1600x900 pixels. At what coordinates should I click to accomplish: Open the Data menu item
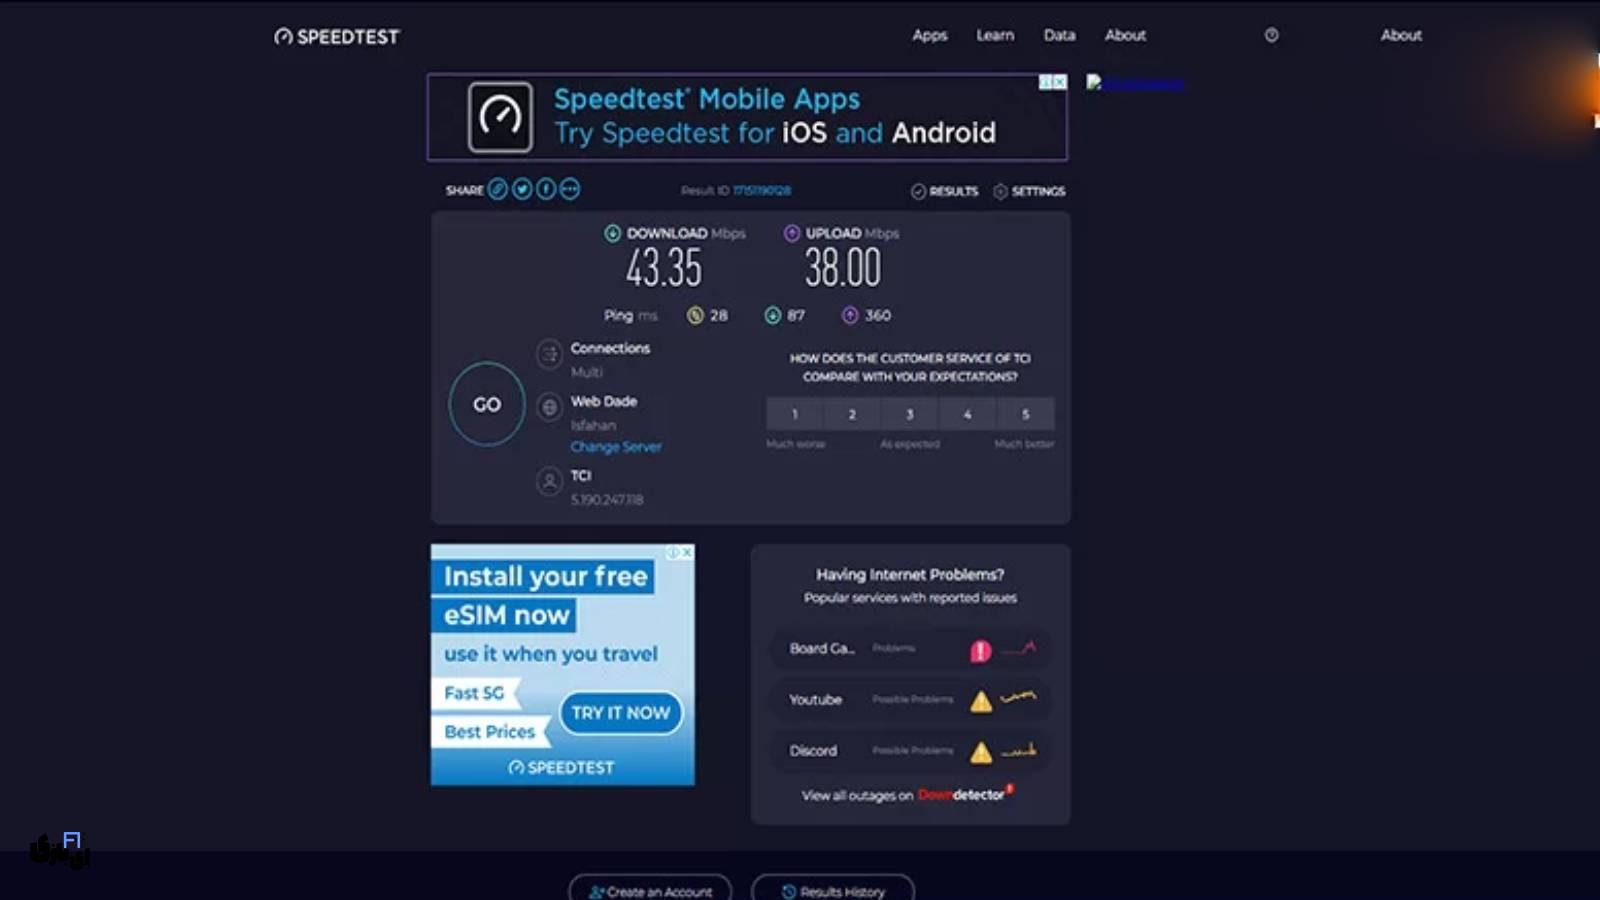pos(1060,35)
